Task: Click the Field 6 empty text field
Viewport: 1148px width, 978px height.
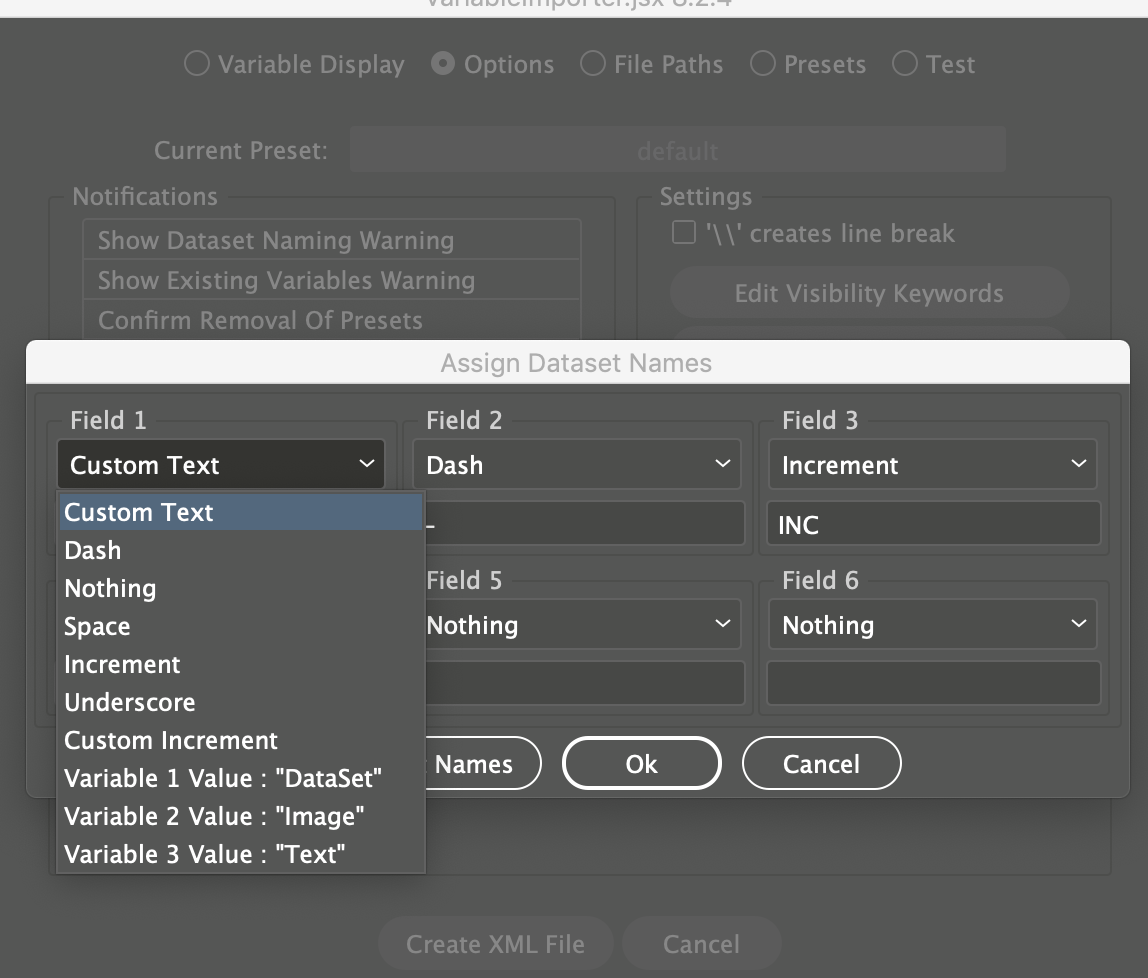Action: 933,683
